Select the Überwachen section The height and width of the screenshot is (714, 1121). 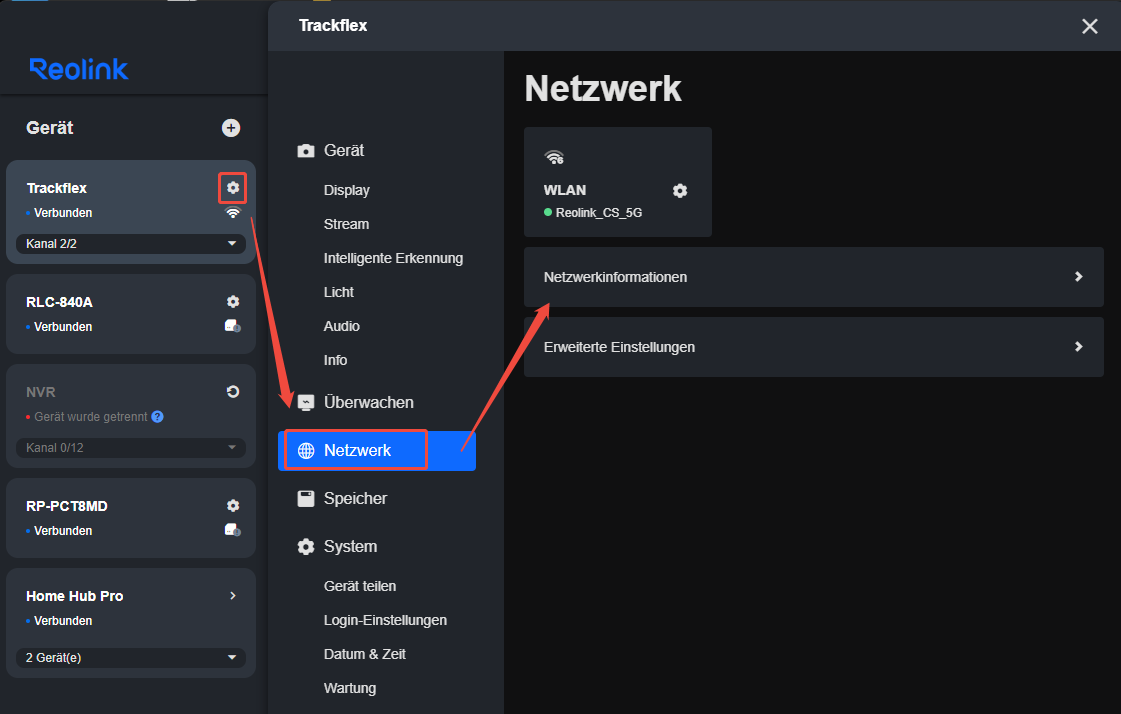[x=368, y=402]
